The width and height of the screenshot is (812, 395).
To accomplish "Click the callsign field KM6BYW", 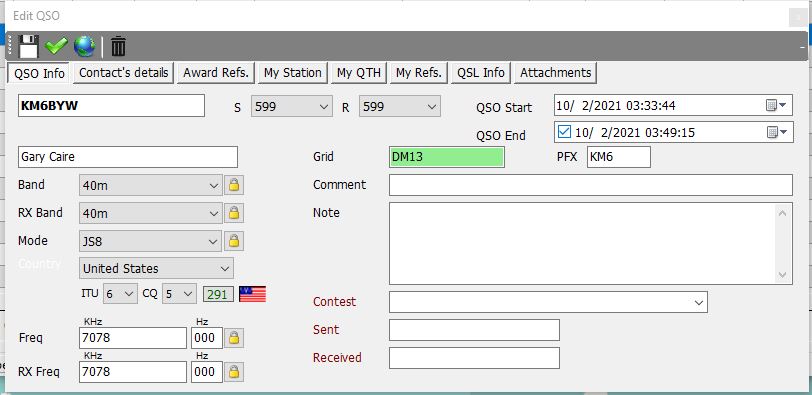I will (111, 106).
